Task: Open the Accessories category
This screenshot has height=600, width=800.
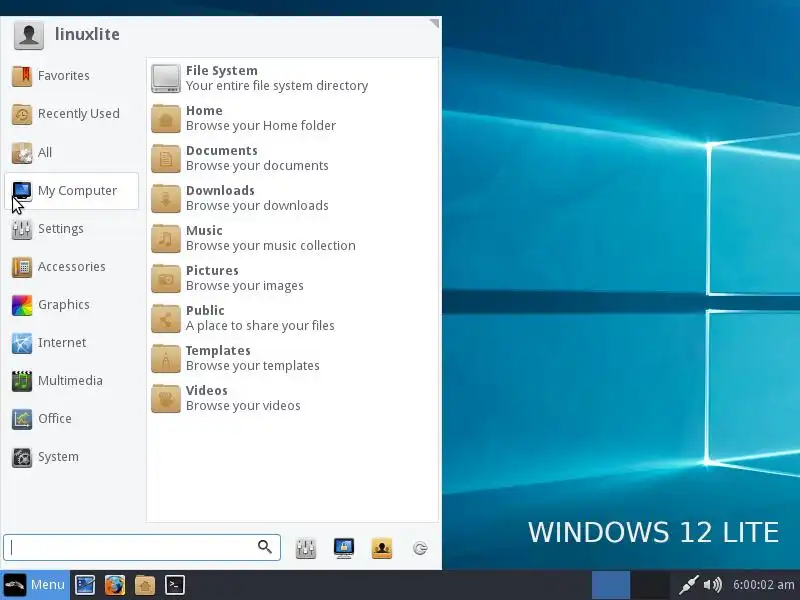Action: (x=71, y=266)
